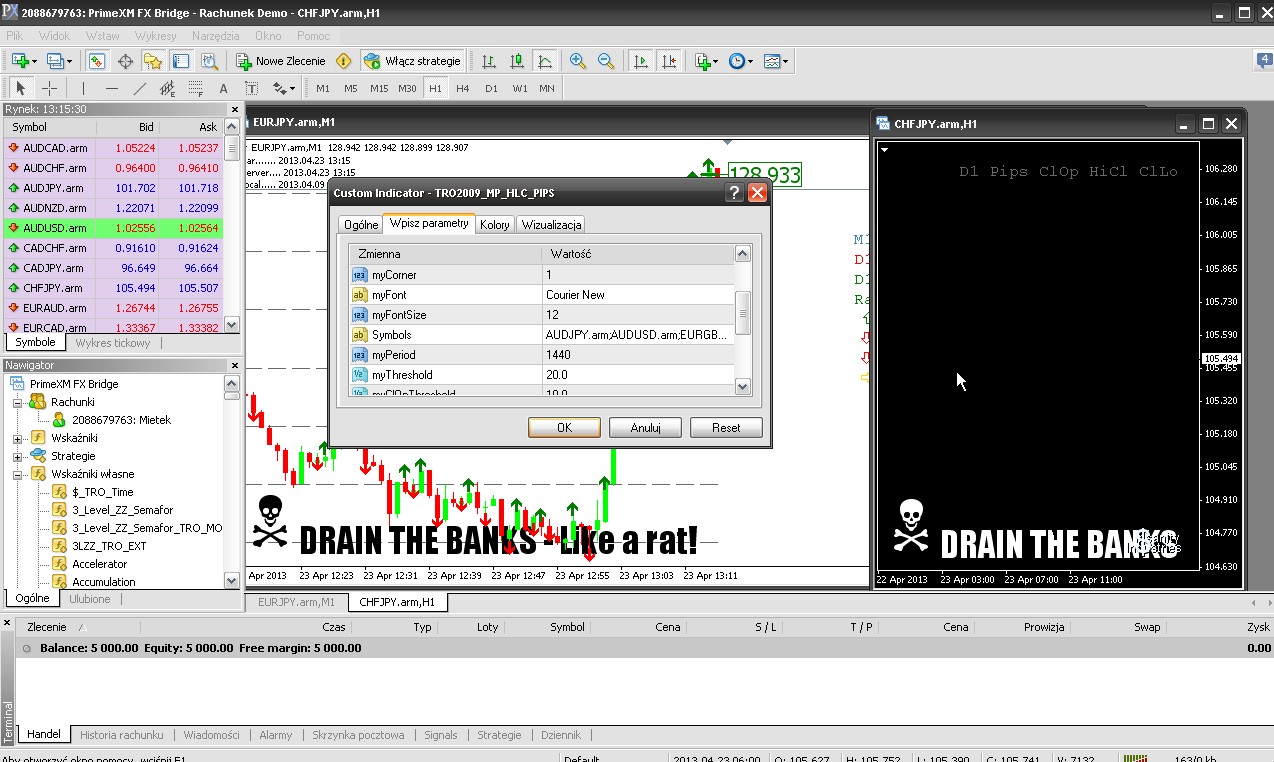Click the Anuluj button

point(646,428)
